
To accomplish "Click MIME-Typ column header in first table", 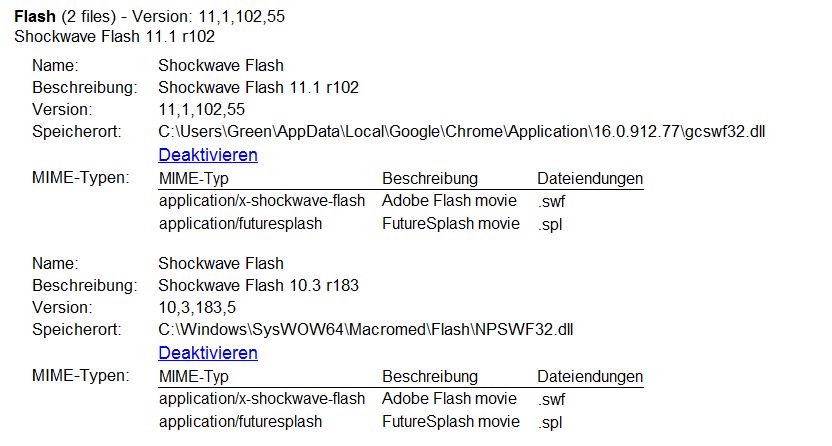I will [194, 179].
